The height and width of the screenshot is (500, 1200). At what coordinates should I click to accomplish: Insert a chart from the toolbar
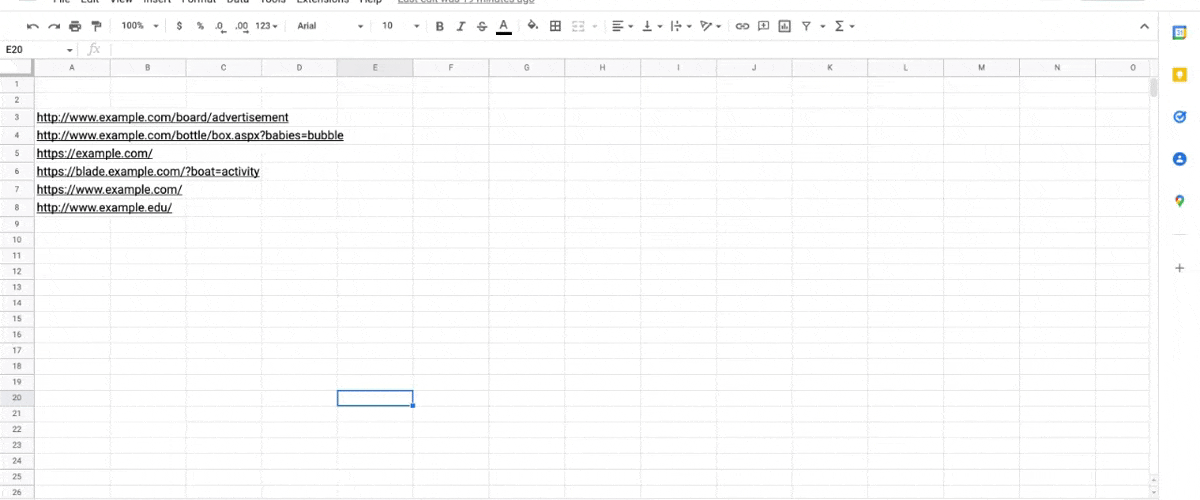784,26
